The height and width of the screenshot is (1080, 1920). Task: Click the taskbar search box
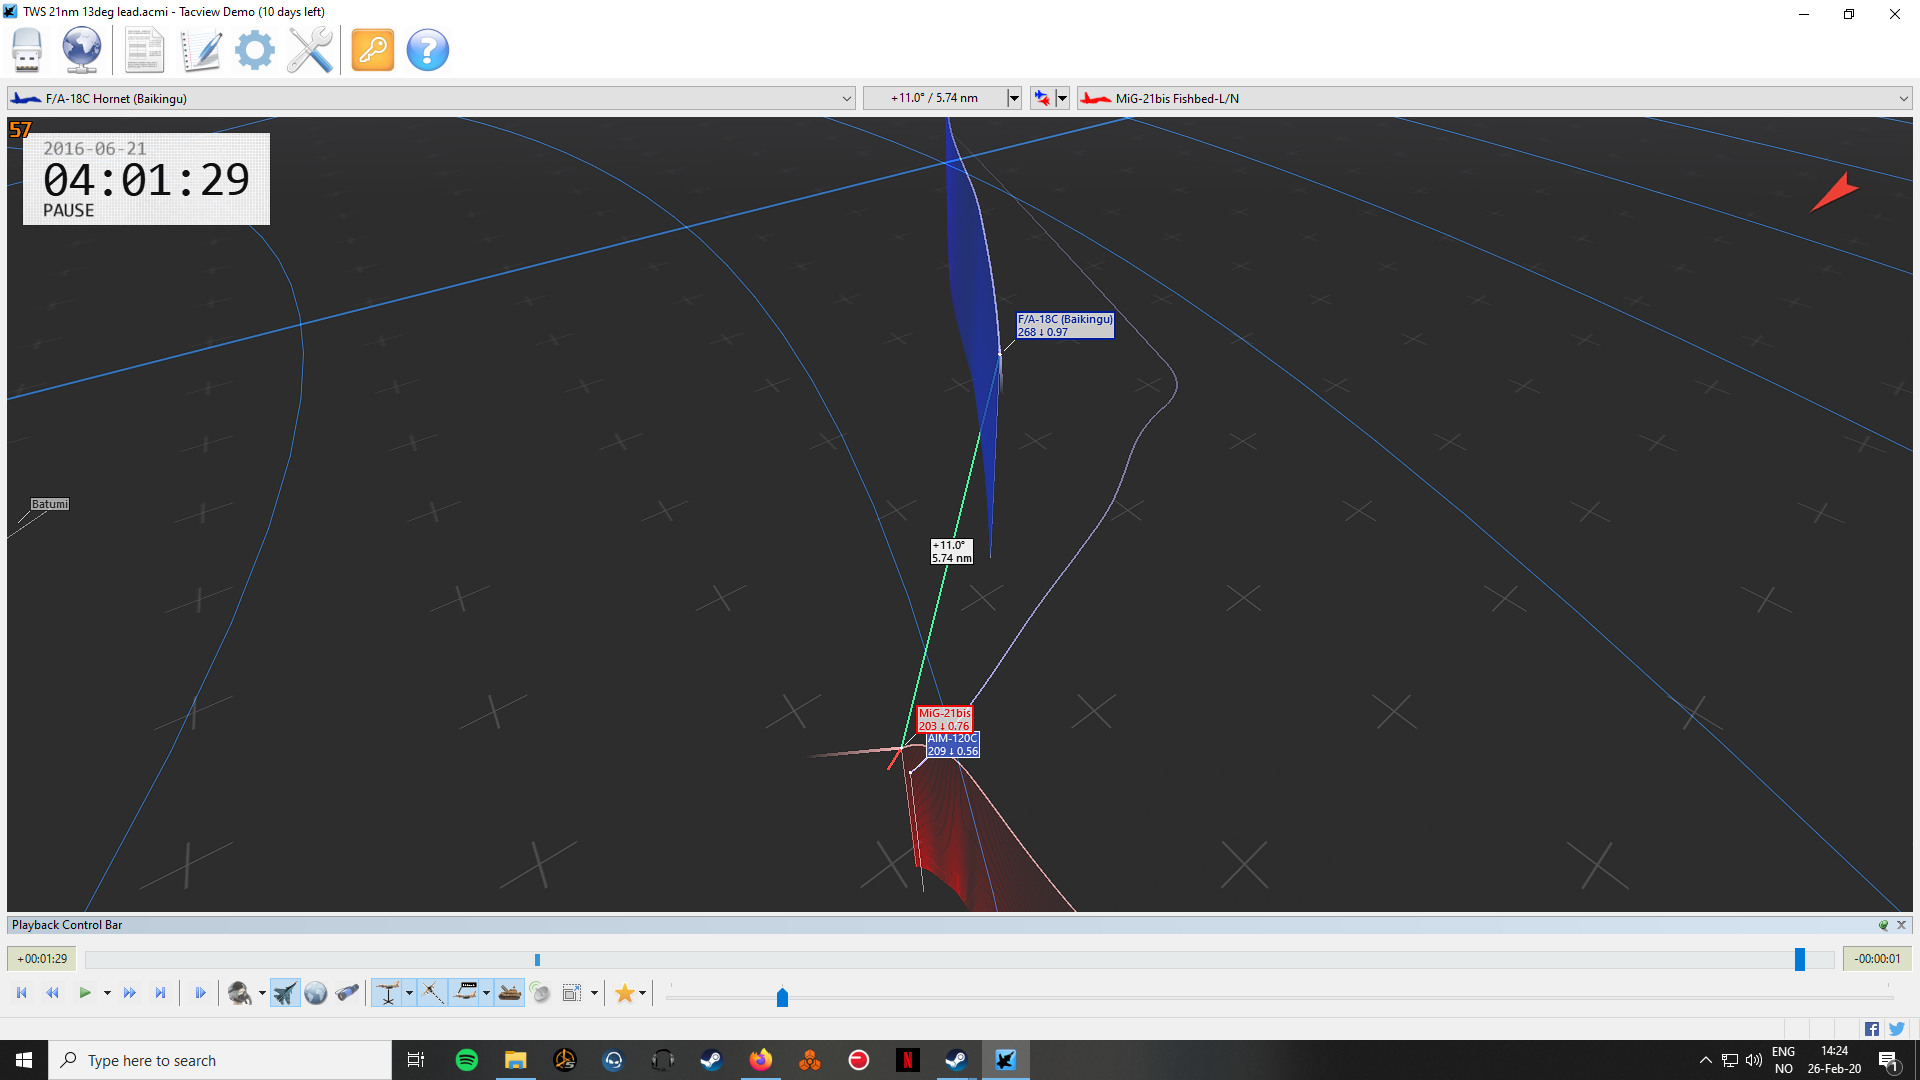coord(220,1060)
